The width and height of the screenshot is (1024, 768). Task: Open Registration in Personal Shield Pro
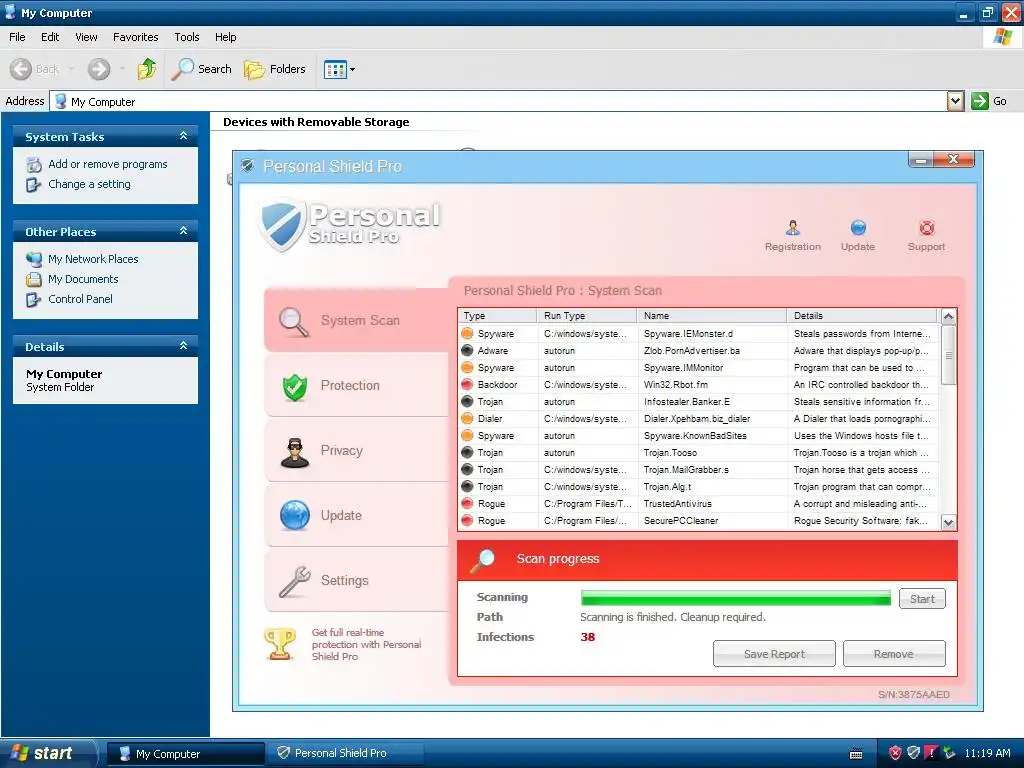792,236
